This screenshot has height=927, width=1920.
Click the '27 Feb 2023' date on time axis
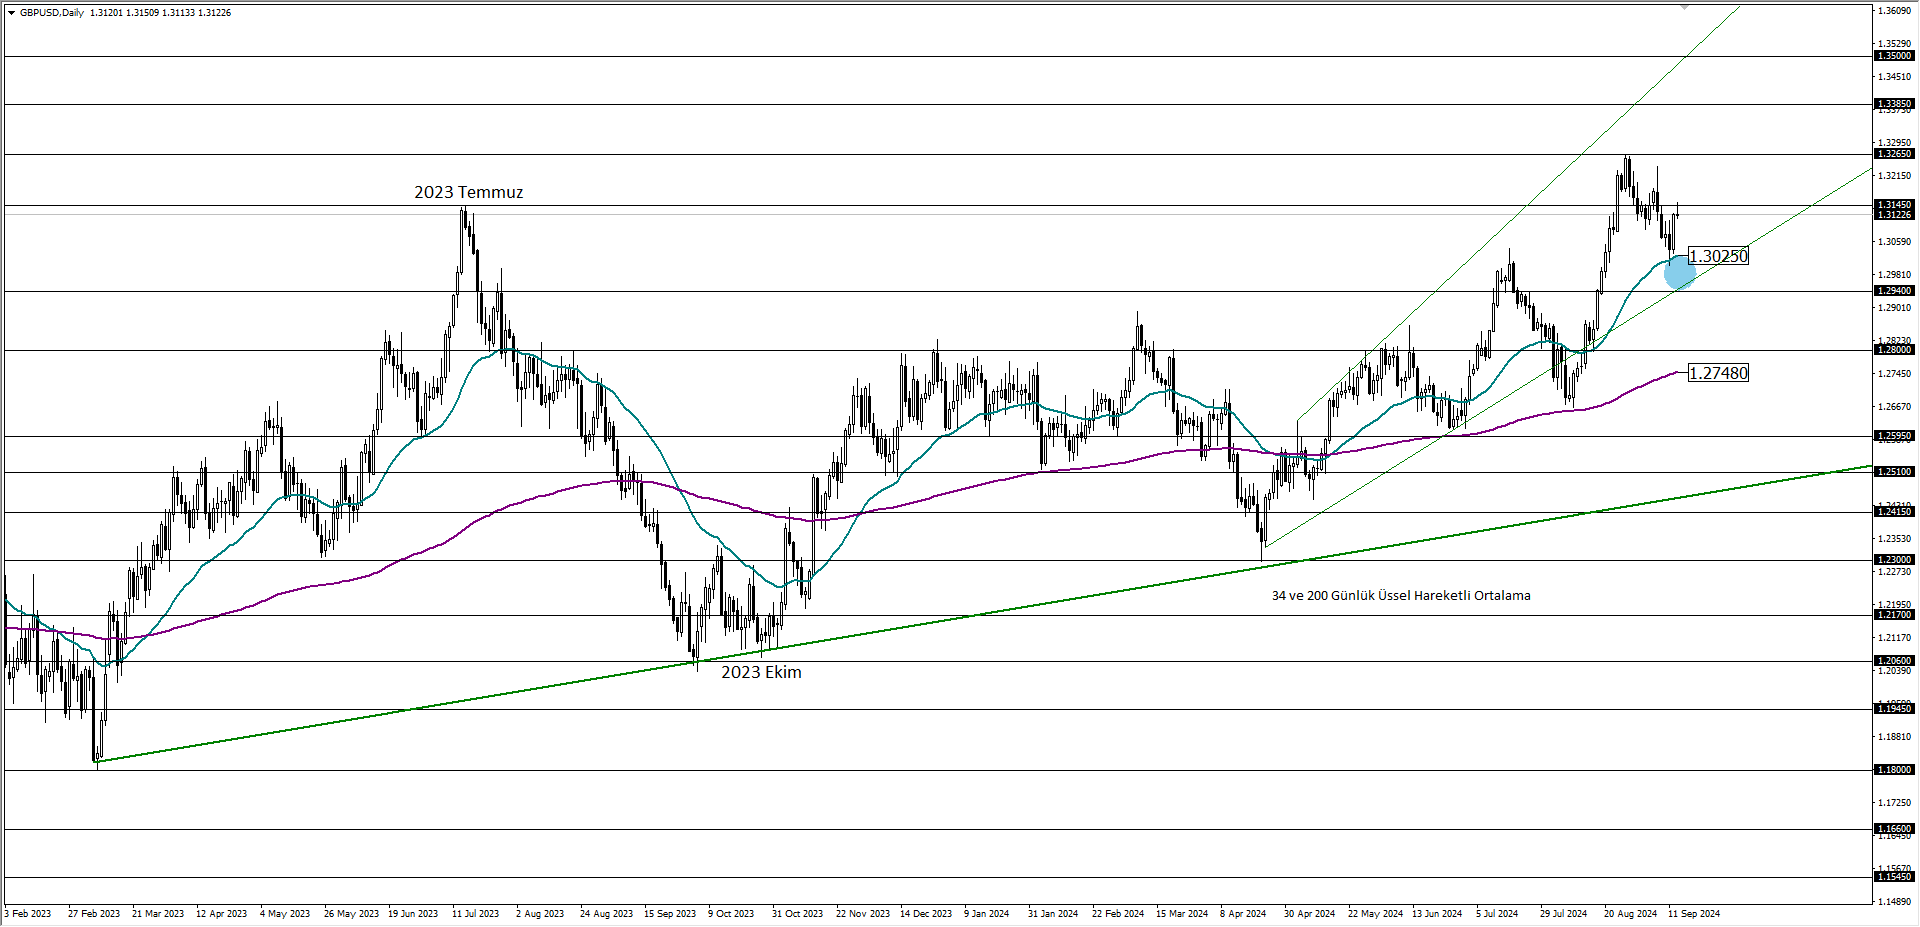(x=94, y=914)
